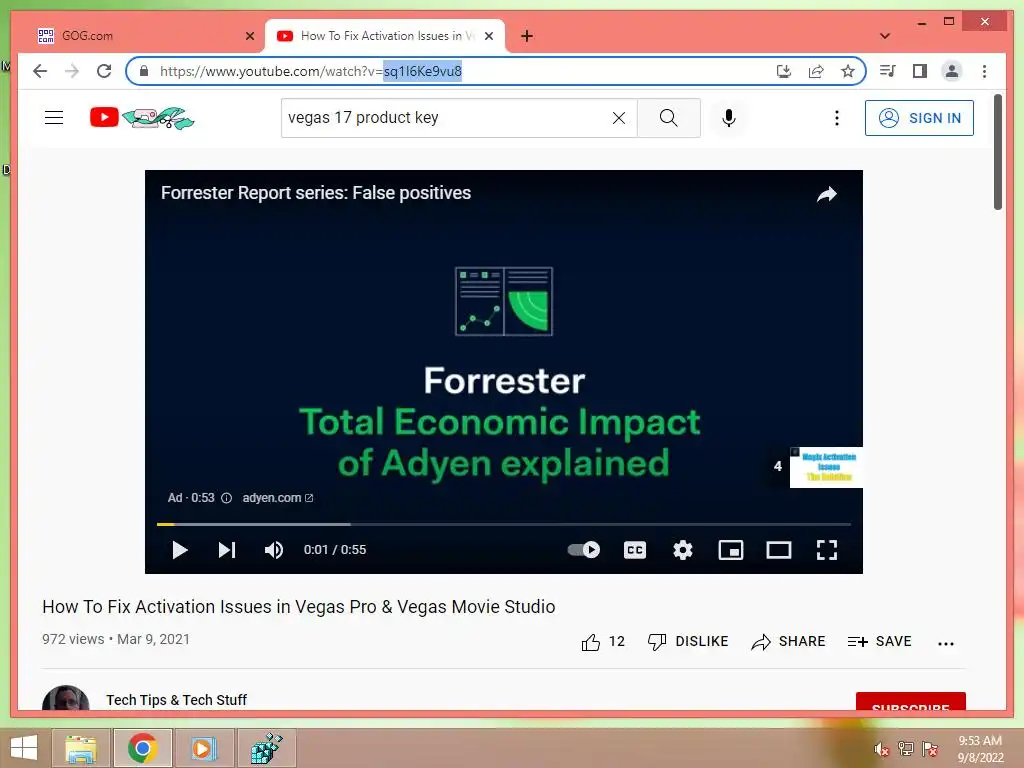This screenshot has height=768, width=1024.
Task: Open media player taskbar icon
Action: (x=204, y=748)
